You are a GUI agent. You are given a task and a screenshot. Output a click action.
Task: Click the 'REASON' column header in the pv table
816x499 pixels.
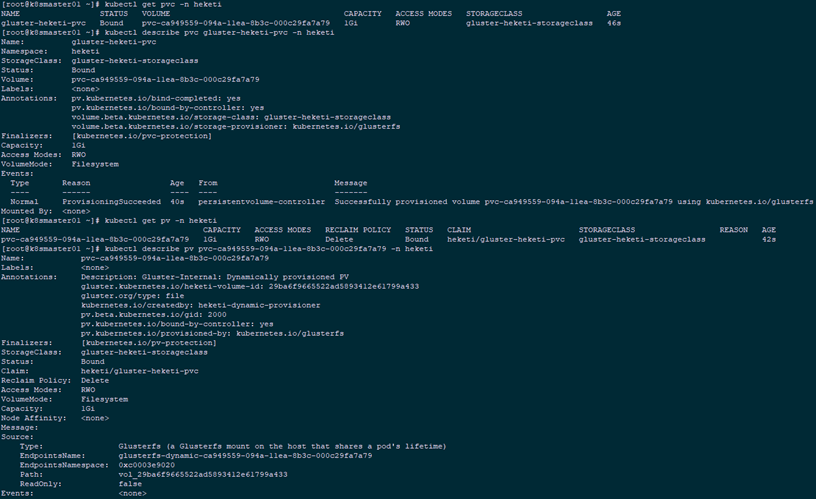(x=734, y=230)
